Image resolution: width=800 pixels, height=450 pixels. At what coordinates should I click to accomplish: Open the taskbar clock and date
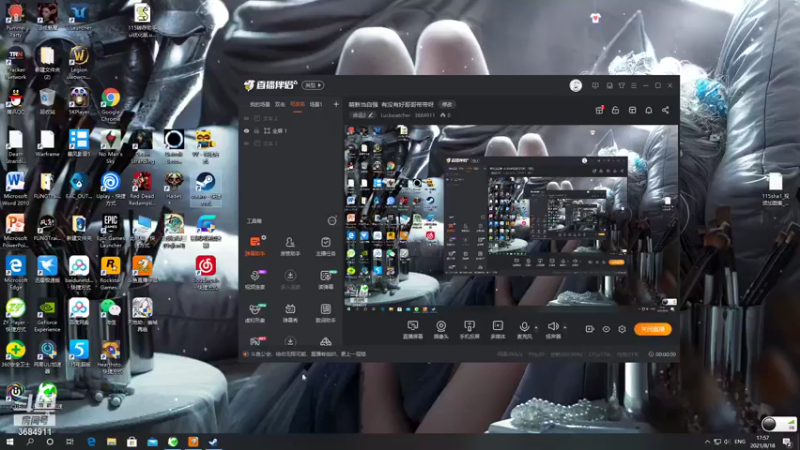click(x=762, y=442)
